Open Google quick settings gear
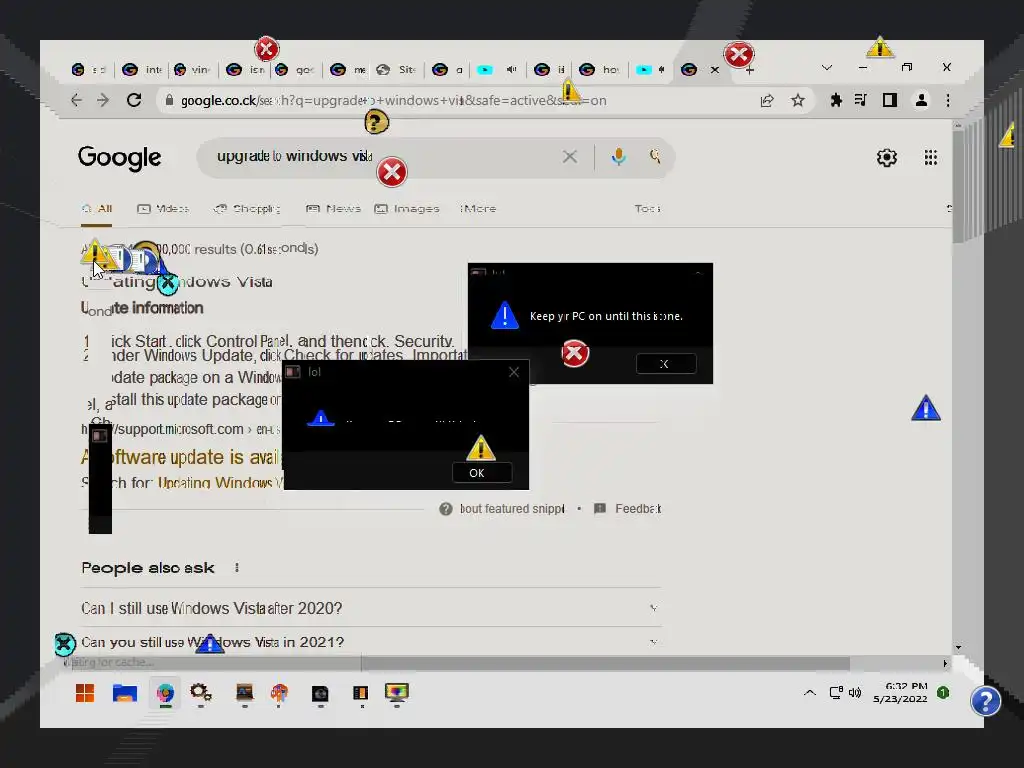The image size is (1024, 768). click(886, 157)
